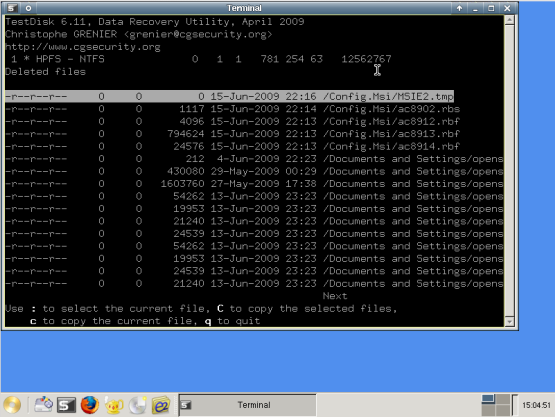Viewport: 555px width, 417px height.
Task: Select the Terminal task button in taskbar
Action: [x=247, y=405]
